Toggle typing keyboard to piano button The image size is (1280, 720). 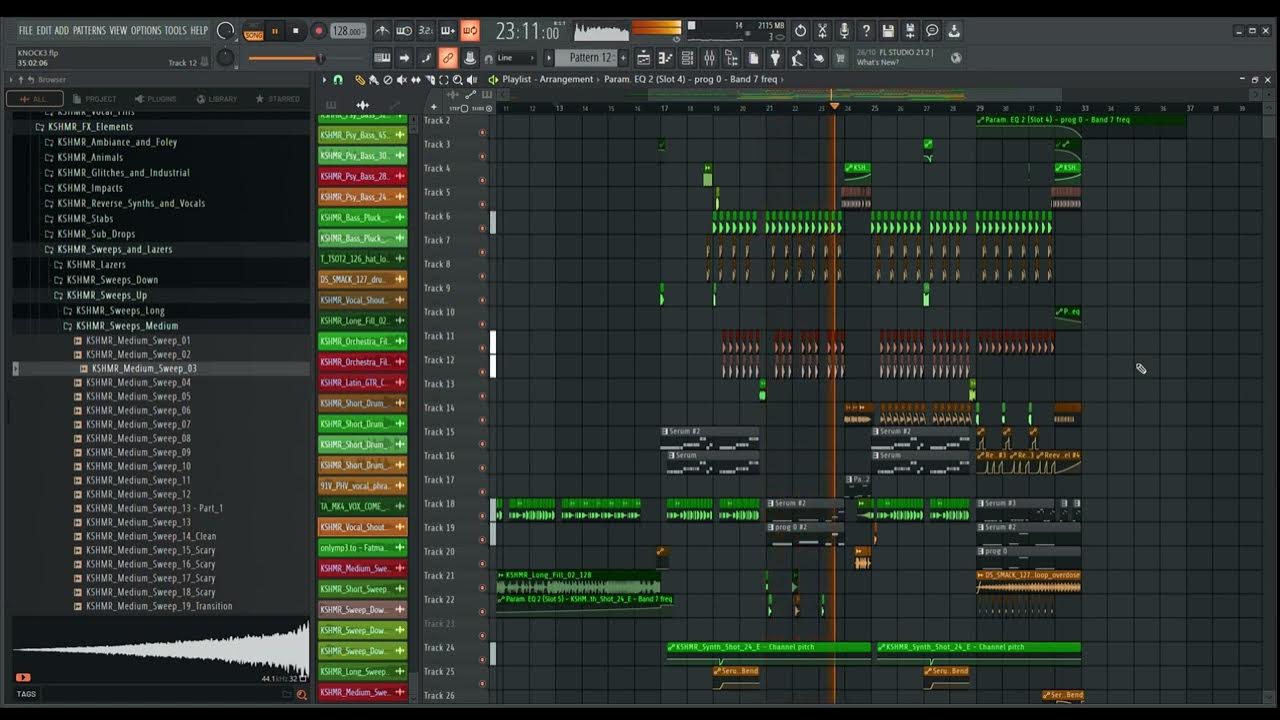coord(384,57)
